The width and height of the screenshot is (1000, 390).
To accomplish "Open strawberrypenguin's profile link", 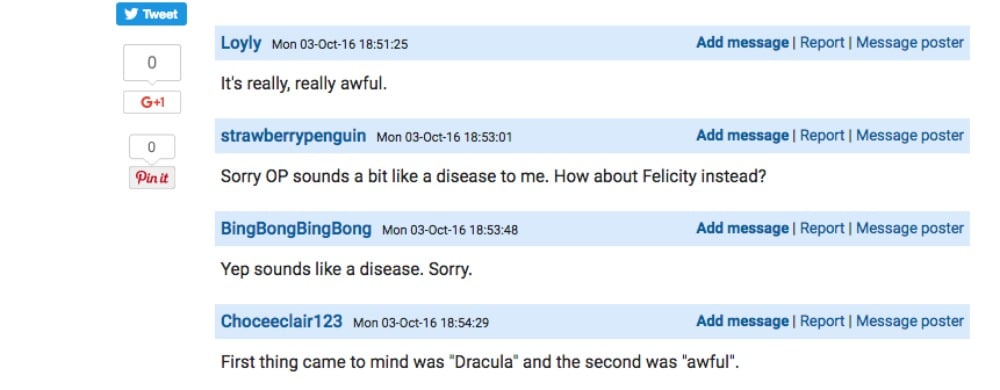I will tap(293, 136).
